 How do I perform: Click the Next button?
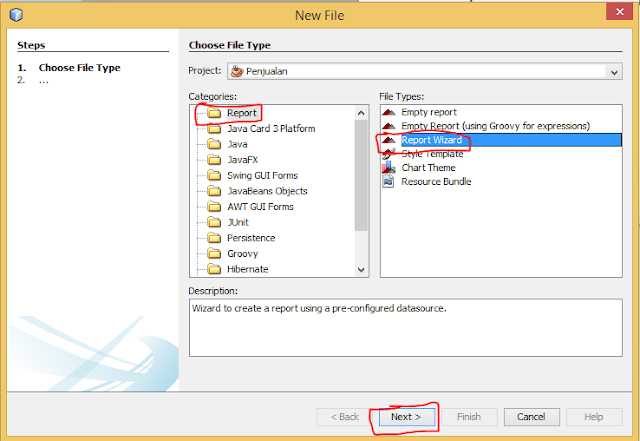(406, 417)
